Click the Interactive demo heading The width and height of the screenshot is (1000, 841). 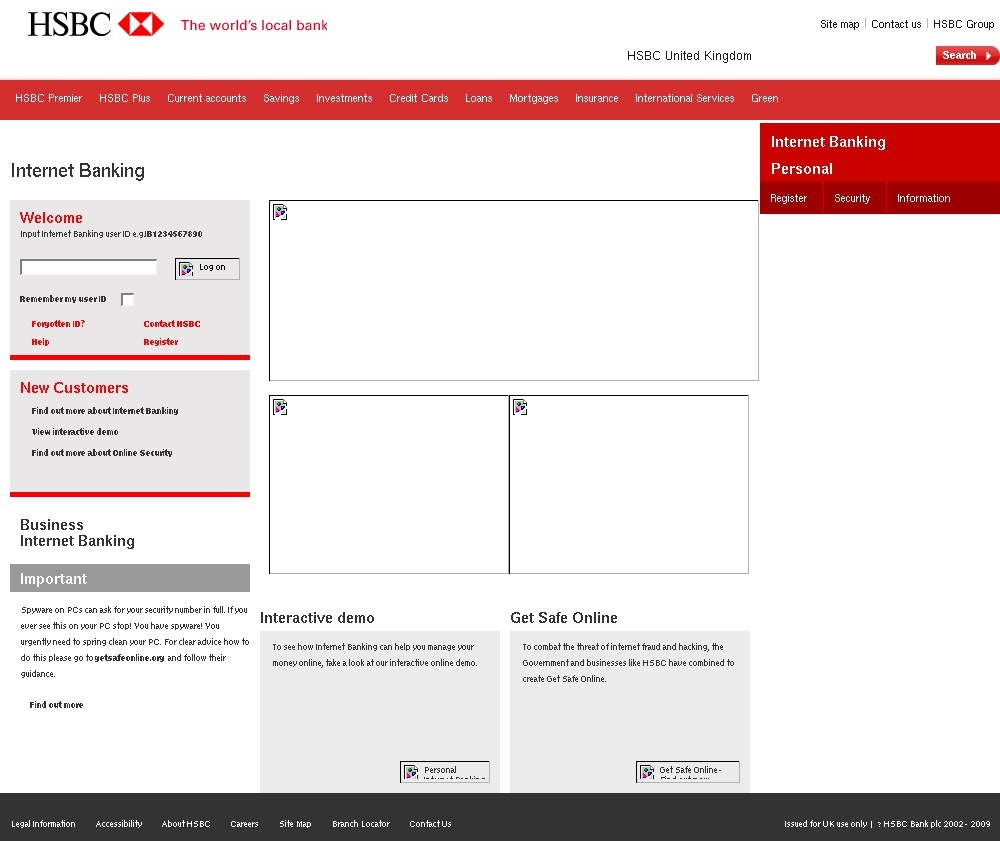pos(317,618)
